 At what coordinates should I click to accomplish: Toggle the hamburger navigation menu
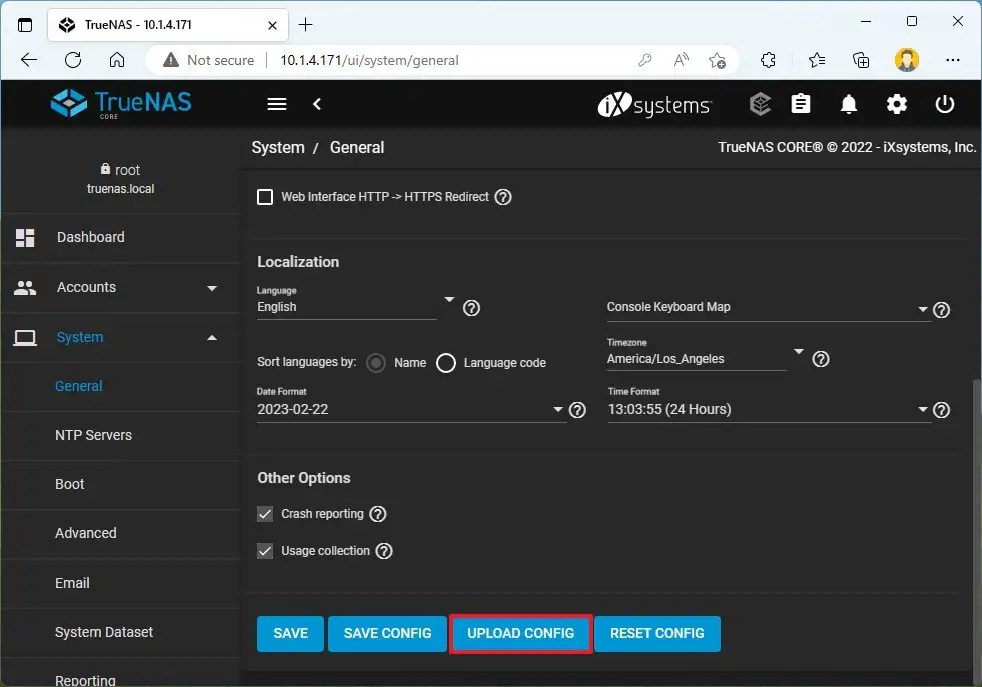(x=276, y=104)
